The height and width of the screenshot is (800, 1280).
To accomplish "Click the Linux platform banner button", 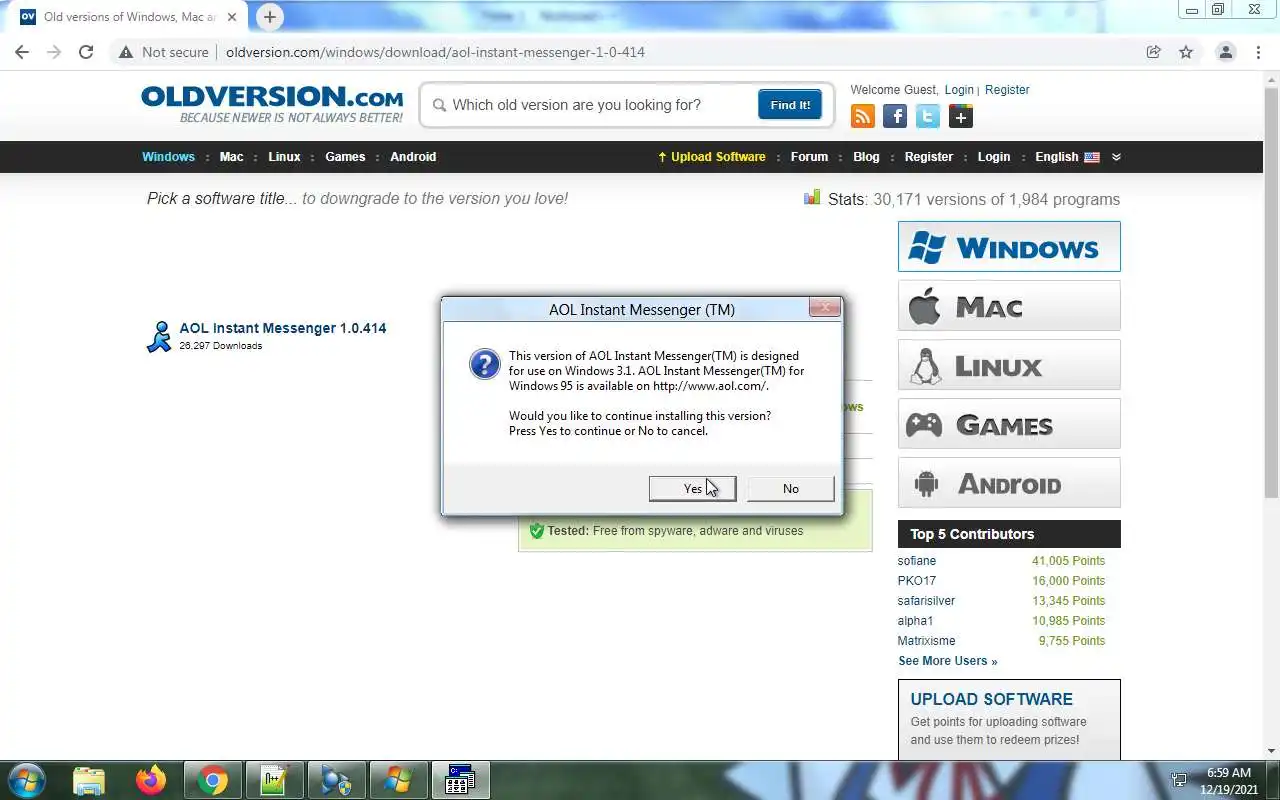I will click(x=1009, y=365).
